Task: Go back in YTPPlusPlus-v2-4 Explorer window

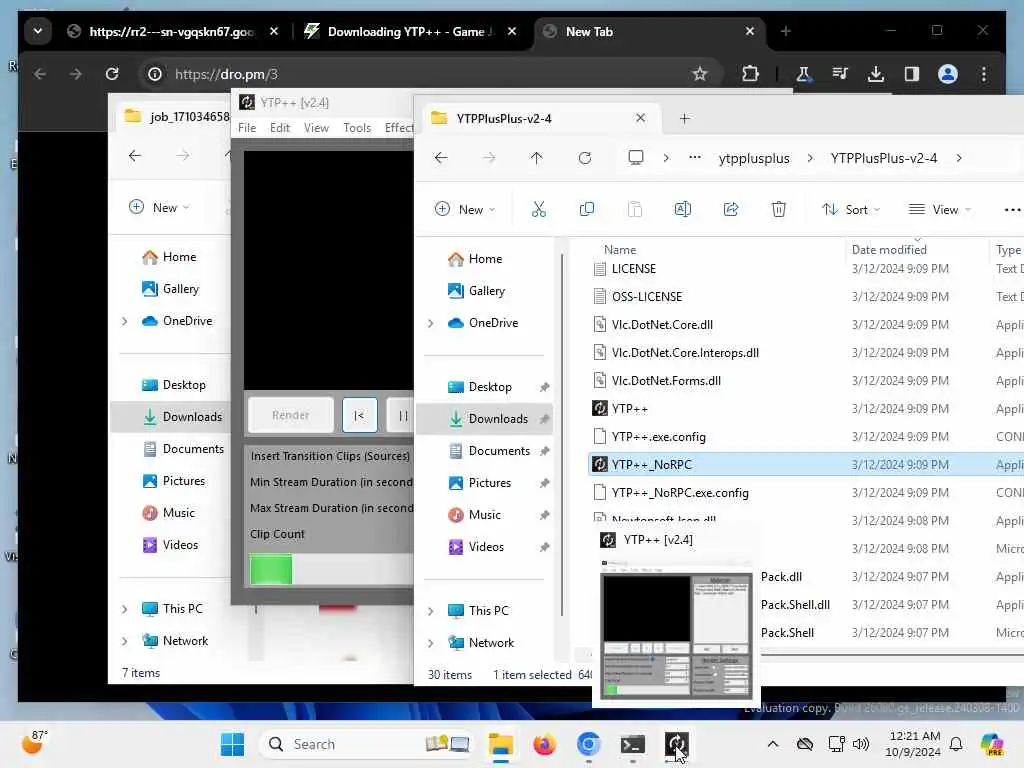Action: 441,157
